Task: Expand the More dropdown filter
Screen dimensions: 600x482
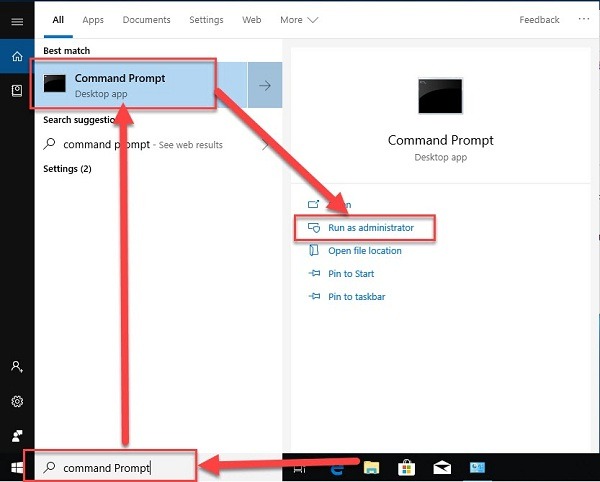Action: (299, 20)
